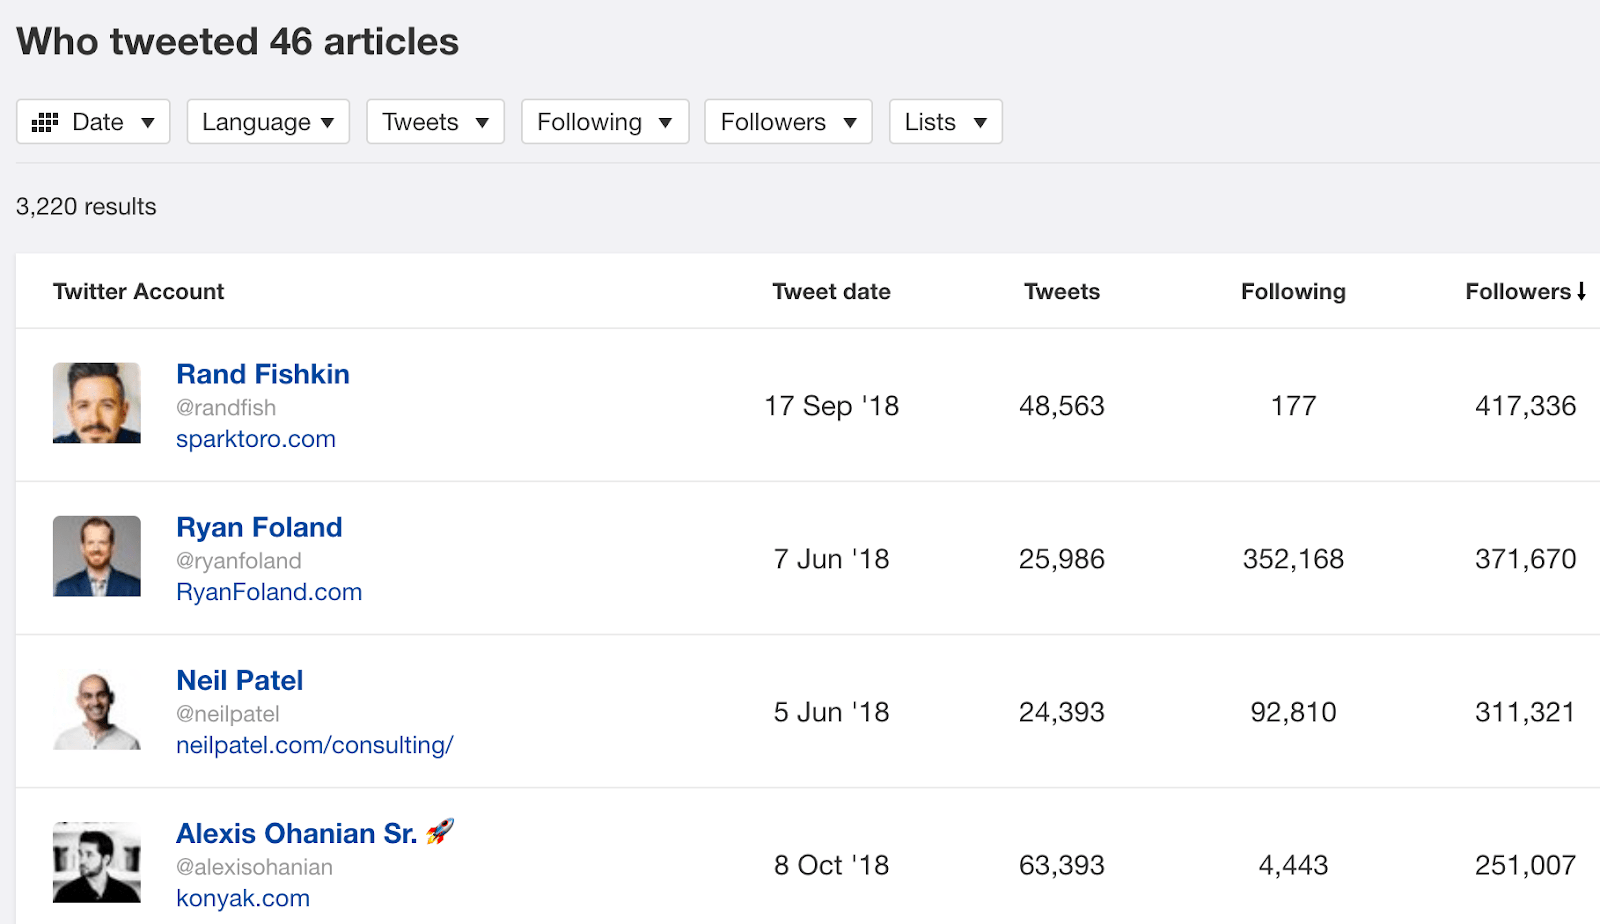Click the 3,220 results count text

click(x=86, y=207)
